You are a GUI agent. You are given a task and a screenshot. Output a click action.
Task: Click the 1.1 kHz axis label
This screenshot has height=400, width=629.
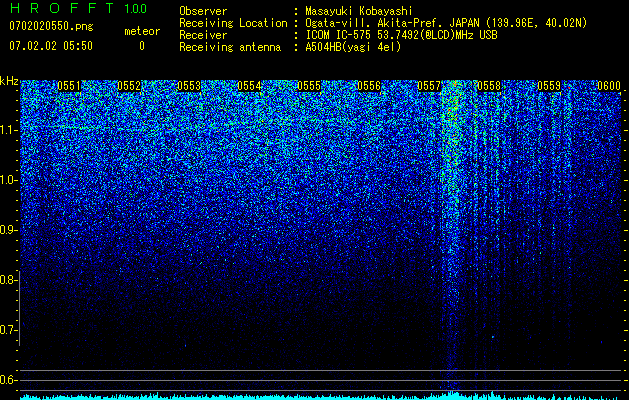[x=9, y=130]
